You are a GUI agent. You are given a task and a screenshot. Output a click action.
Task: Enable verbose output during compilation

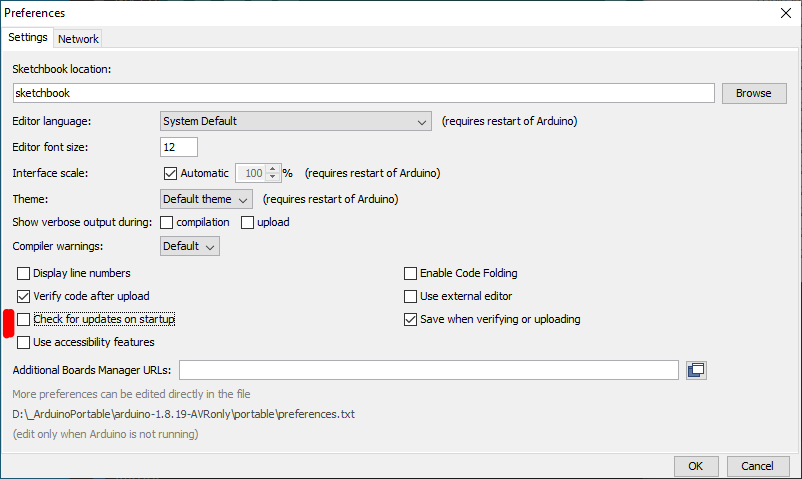167,222
